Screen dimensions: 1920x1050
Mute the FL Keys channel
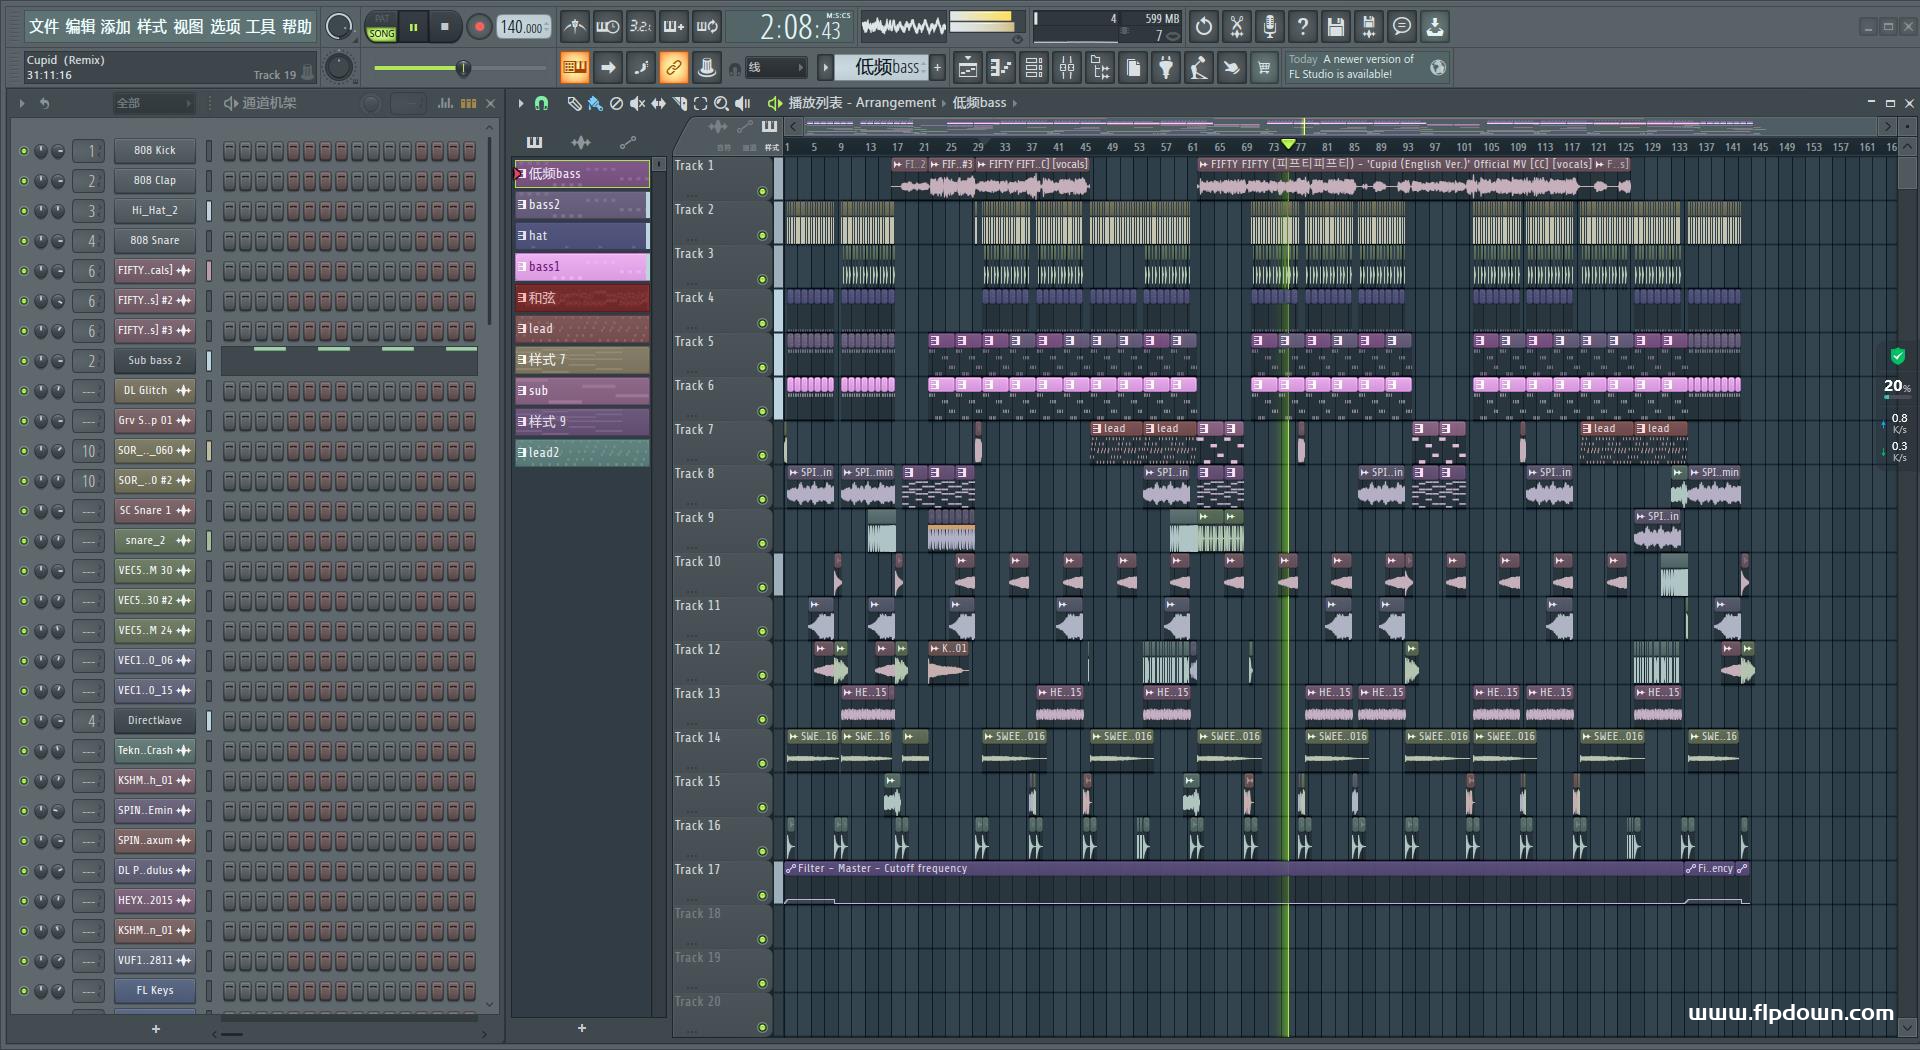24,991
